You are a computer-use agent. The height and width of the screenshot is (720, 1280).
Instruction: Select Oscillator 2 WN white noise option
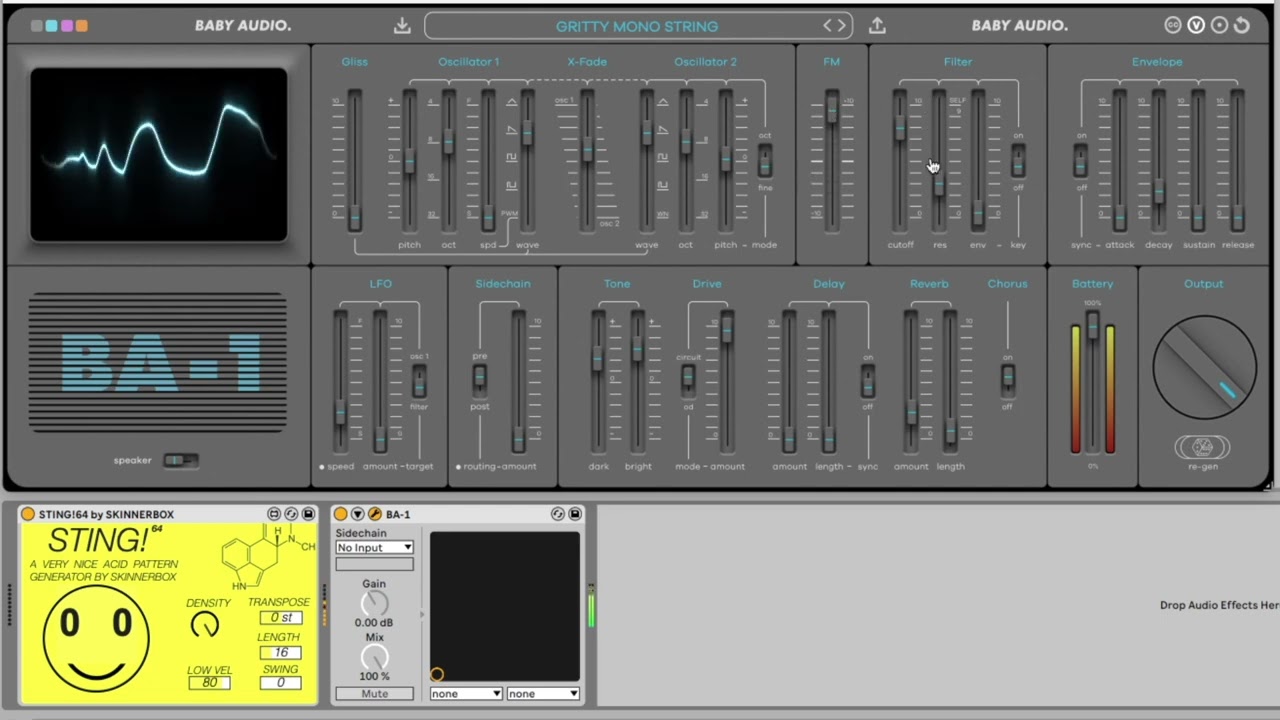click(662, 214)
